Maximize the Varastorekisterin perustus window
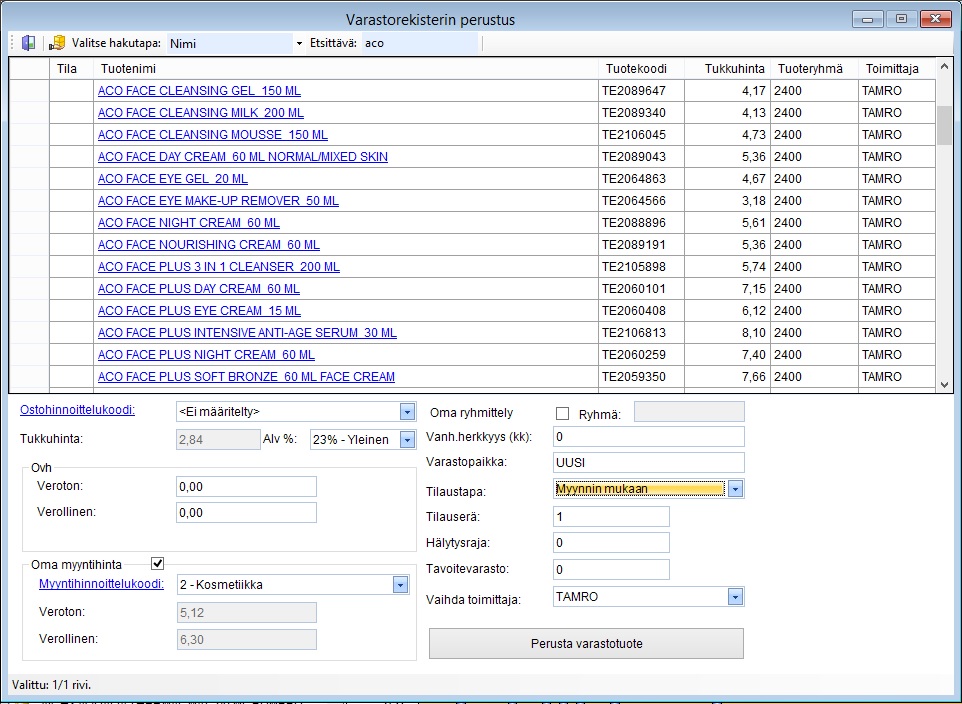This screenshot has height=704, width=962. (x=901, y=19)
